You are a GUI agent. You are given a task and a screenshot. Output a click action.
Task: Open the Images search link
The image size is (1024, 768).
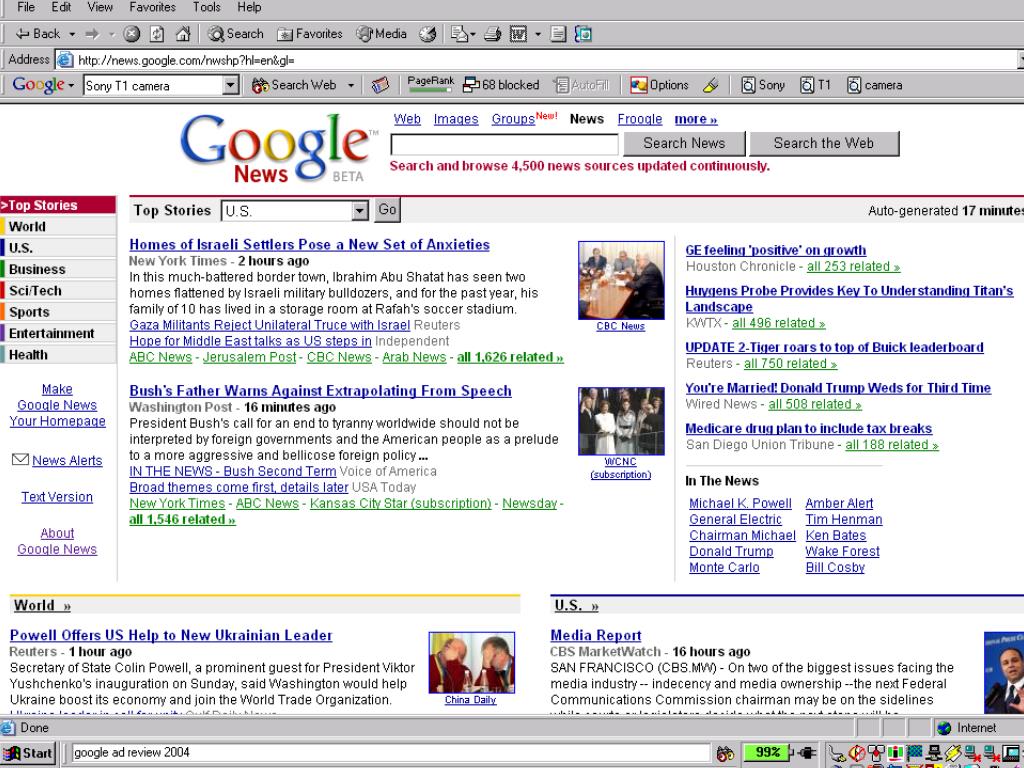(x=456, y=119)
